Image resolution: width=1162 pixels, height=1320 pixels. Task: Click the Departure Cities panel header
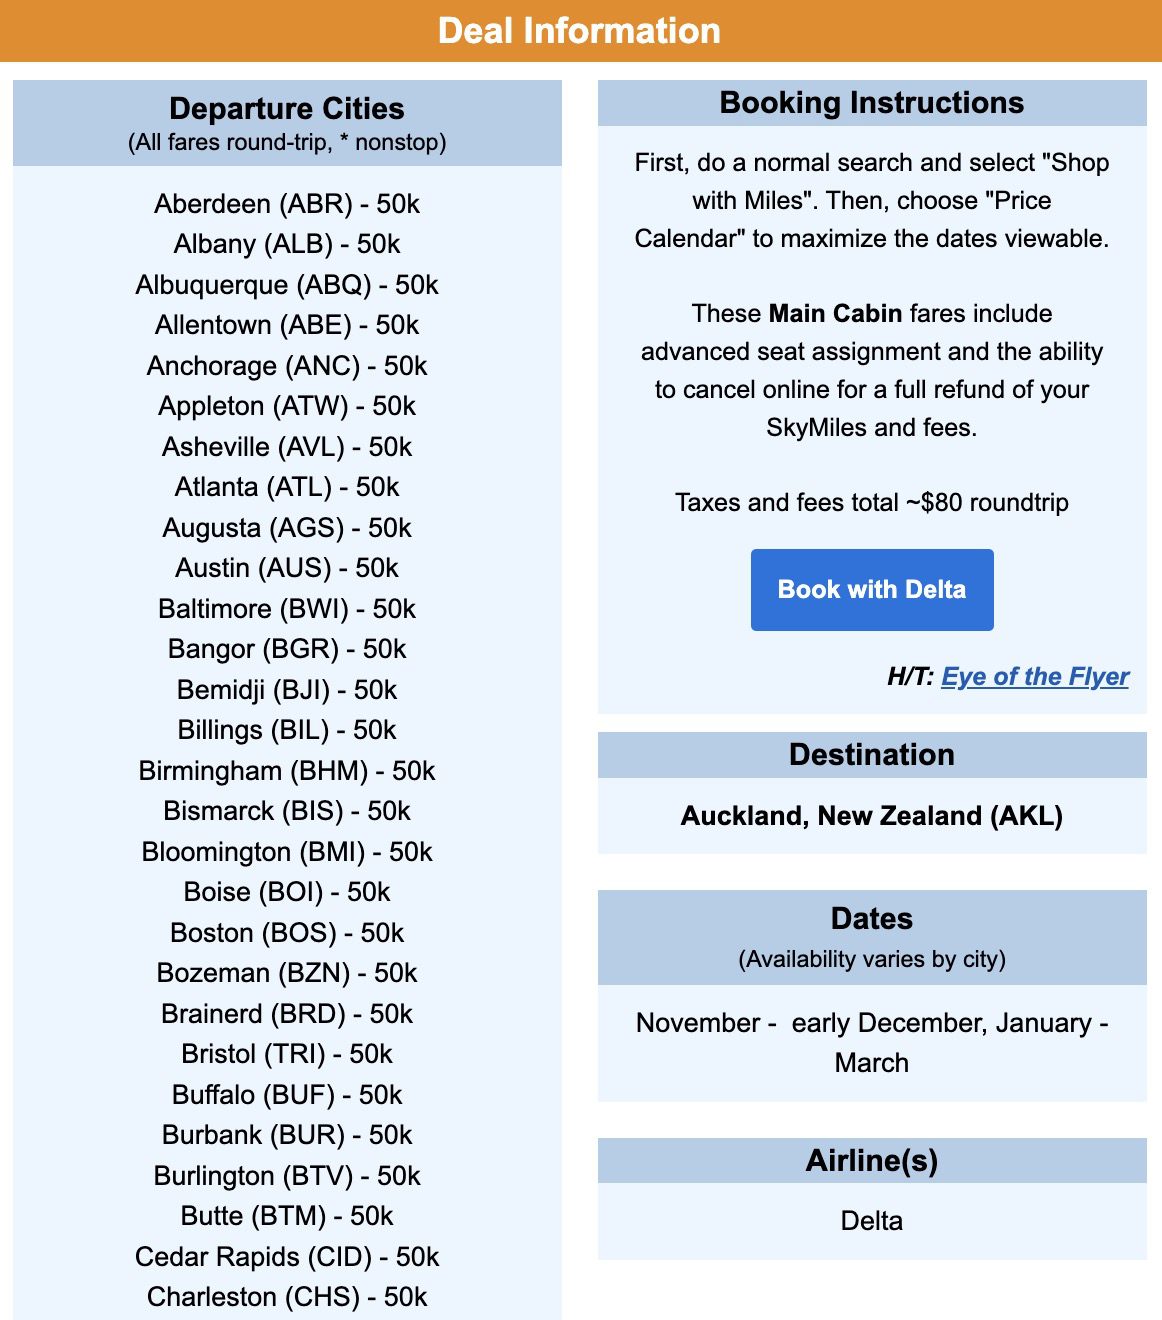pos(287,109)
